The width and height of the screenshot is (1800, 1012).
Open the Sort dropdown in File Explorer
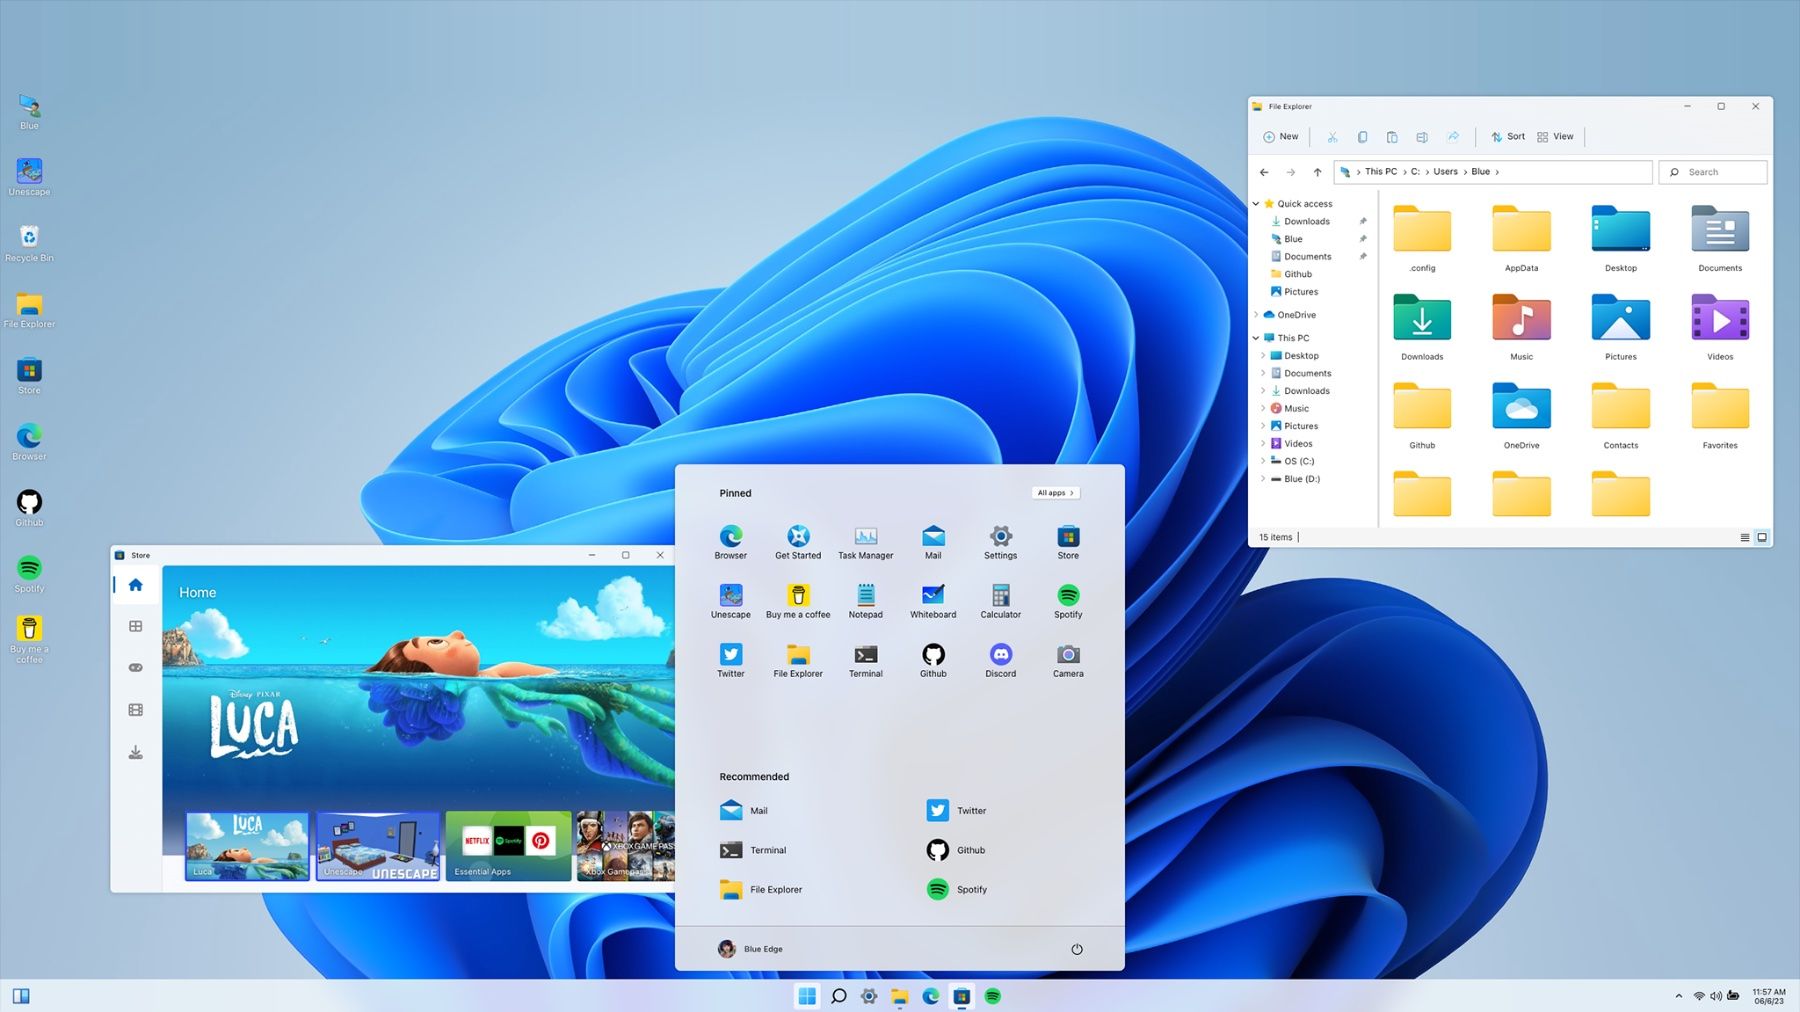tap(1508, 136)
